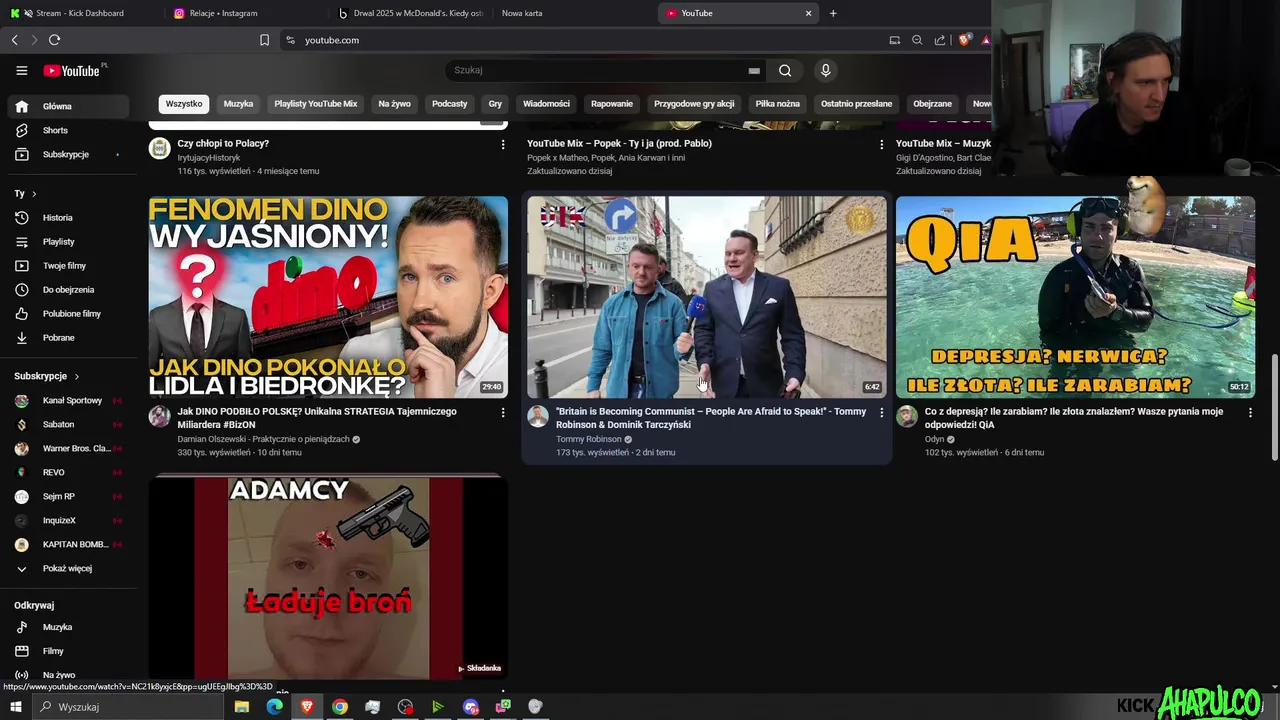Select the Piłka nożna chip
The width and height of the screenshot is (1280, 720).
tap(778, 104)
